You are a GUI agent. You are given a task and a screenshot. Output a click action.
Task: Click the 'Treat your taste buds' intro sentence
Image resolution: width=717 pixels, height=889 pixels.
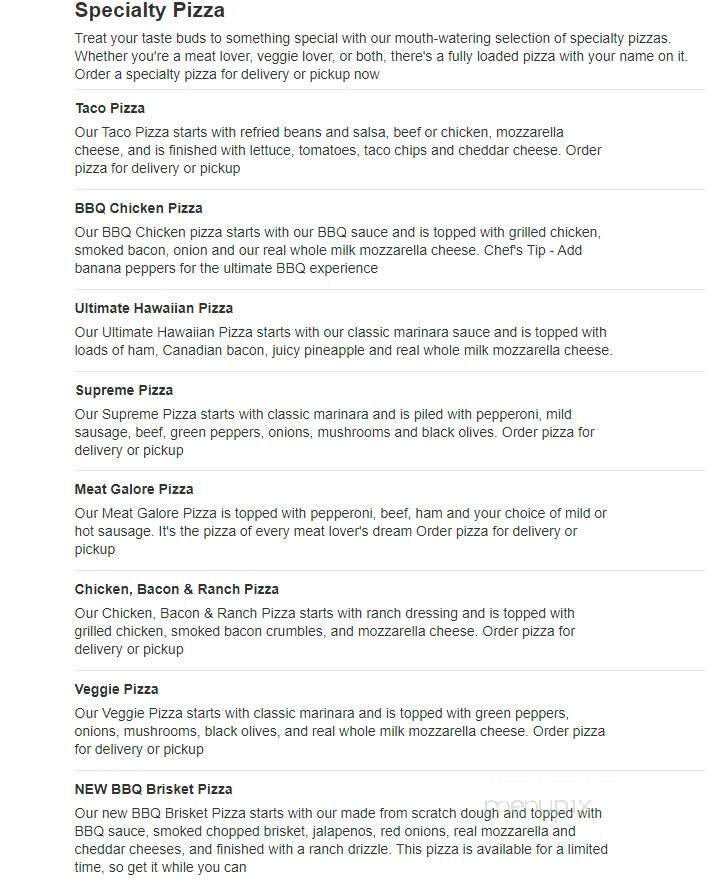[x=380, y=38]
